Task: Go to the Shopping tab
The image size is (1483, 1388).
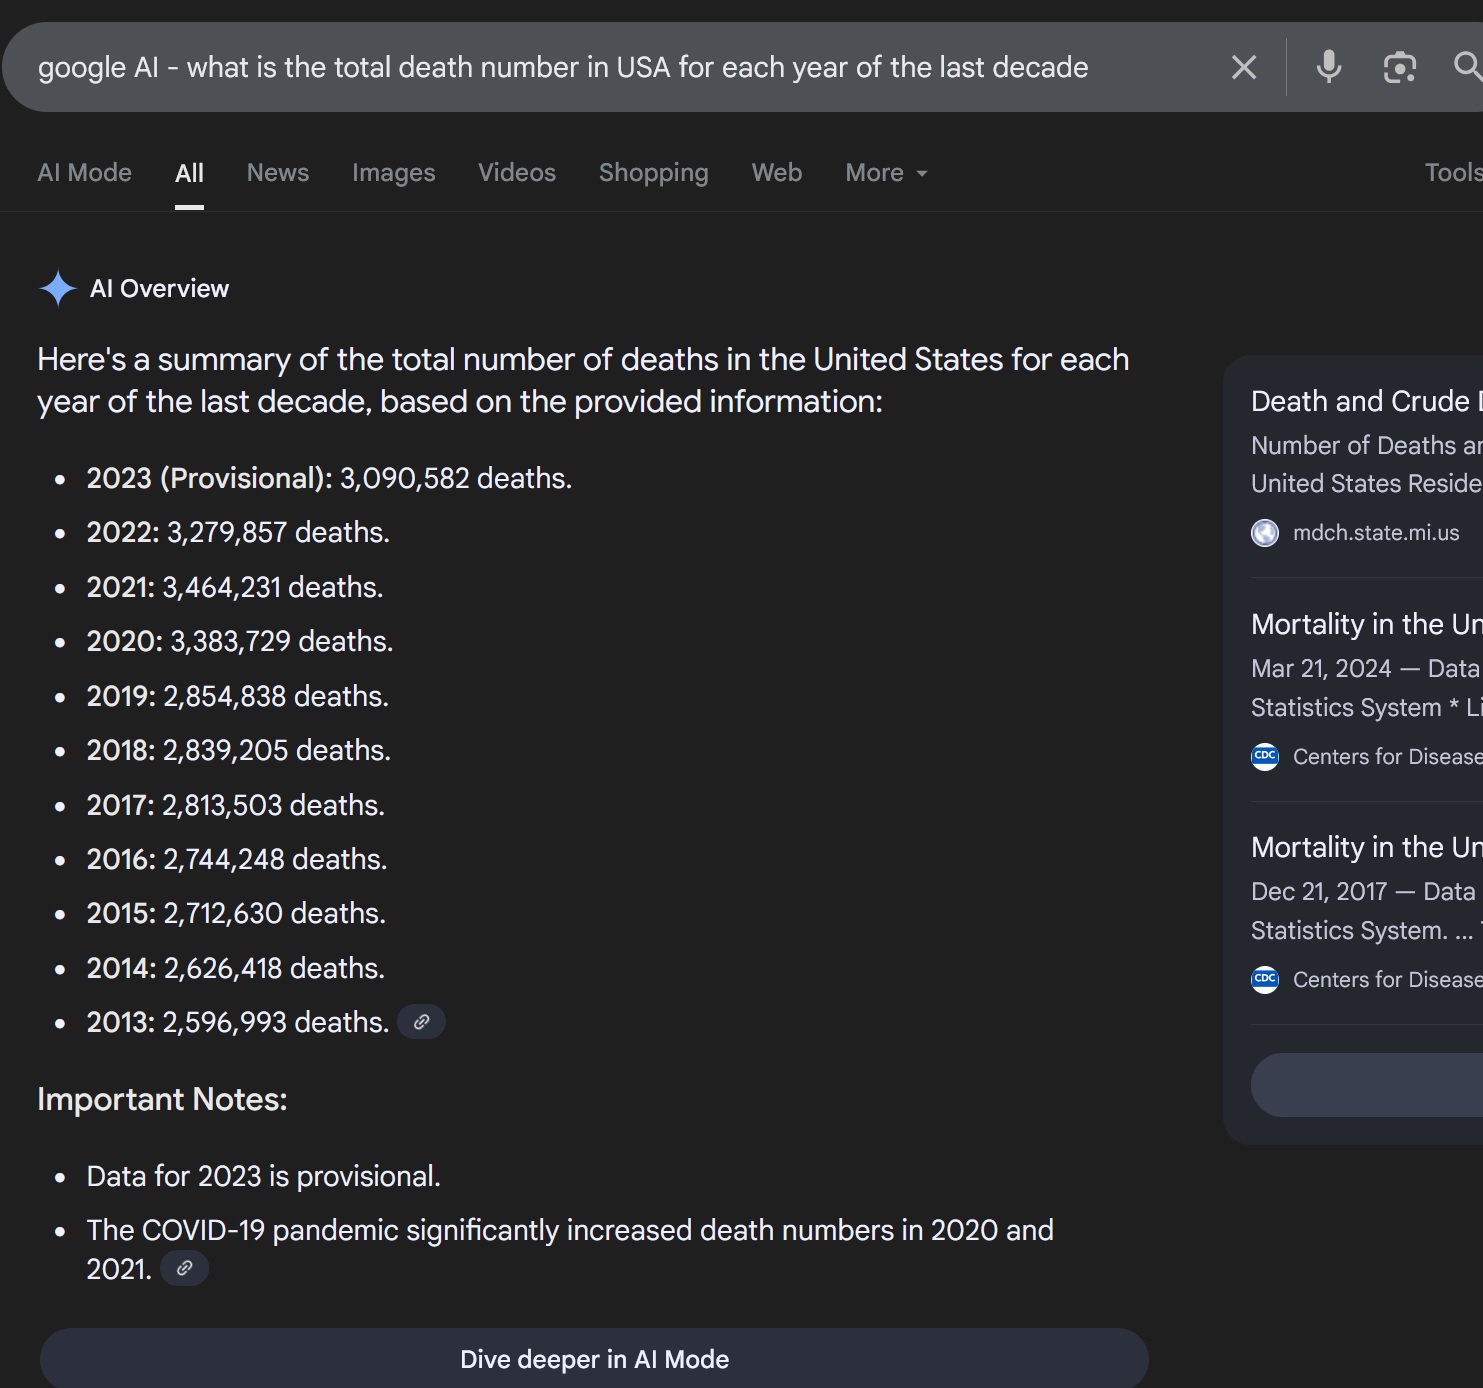Action: [x=654, y=173]
